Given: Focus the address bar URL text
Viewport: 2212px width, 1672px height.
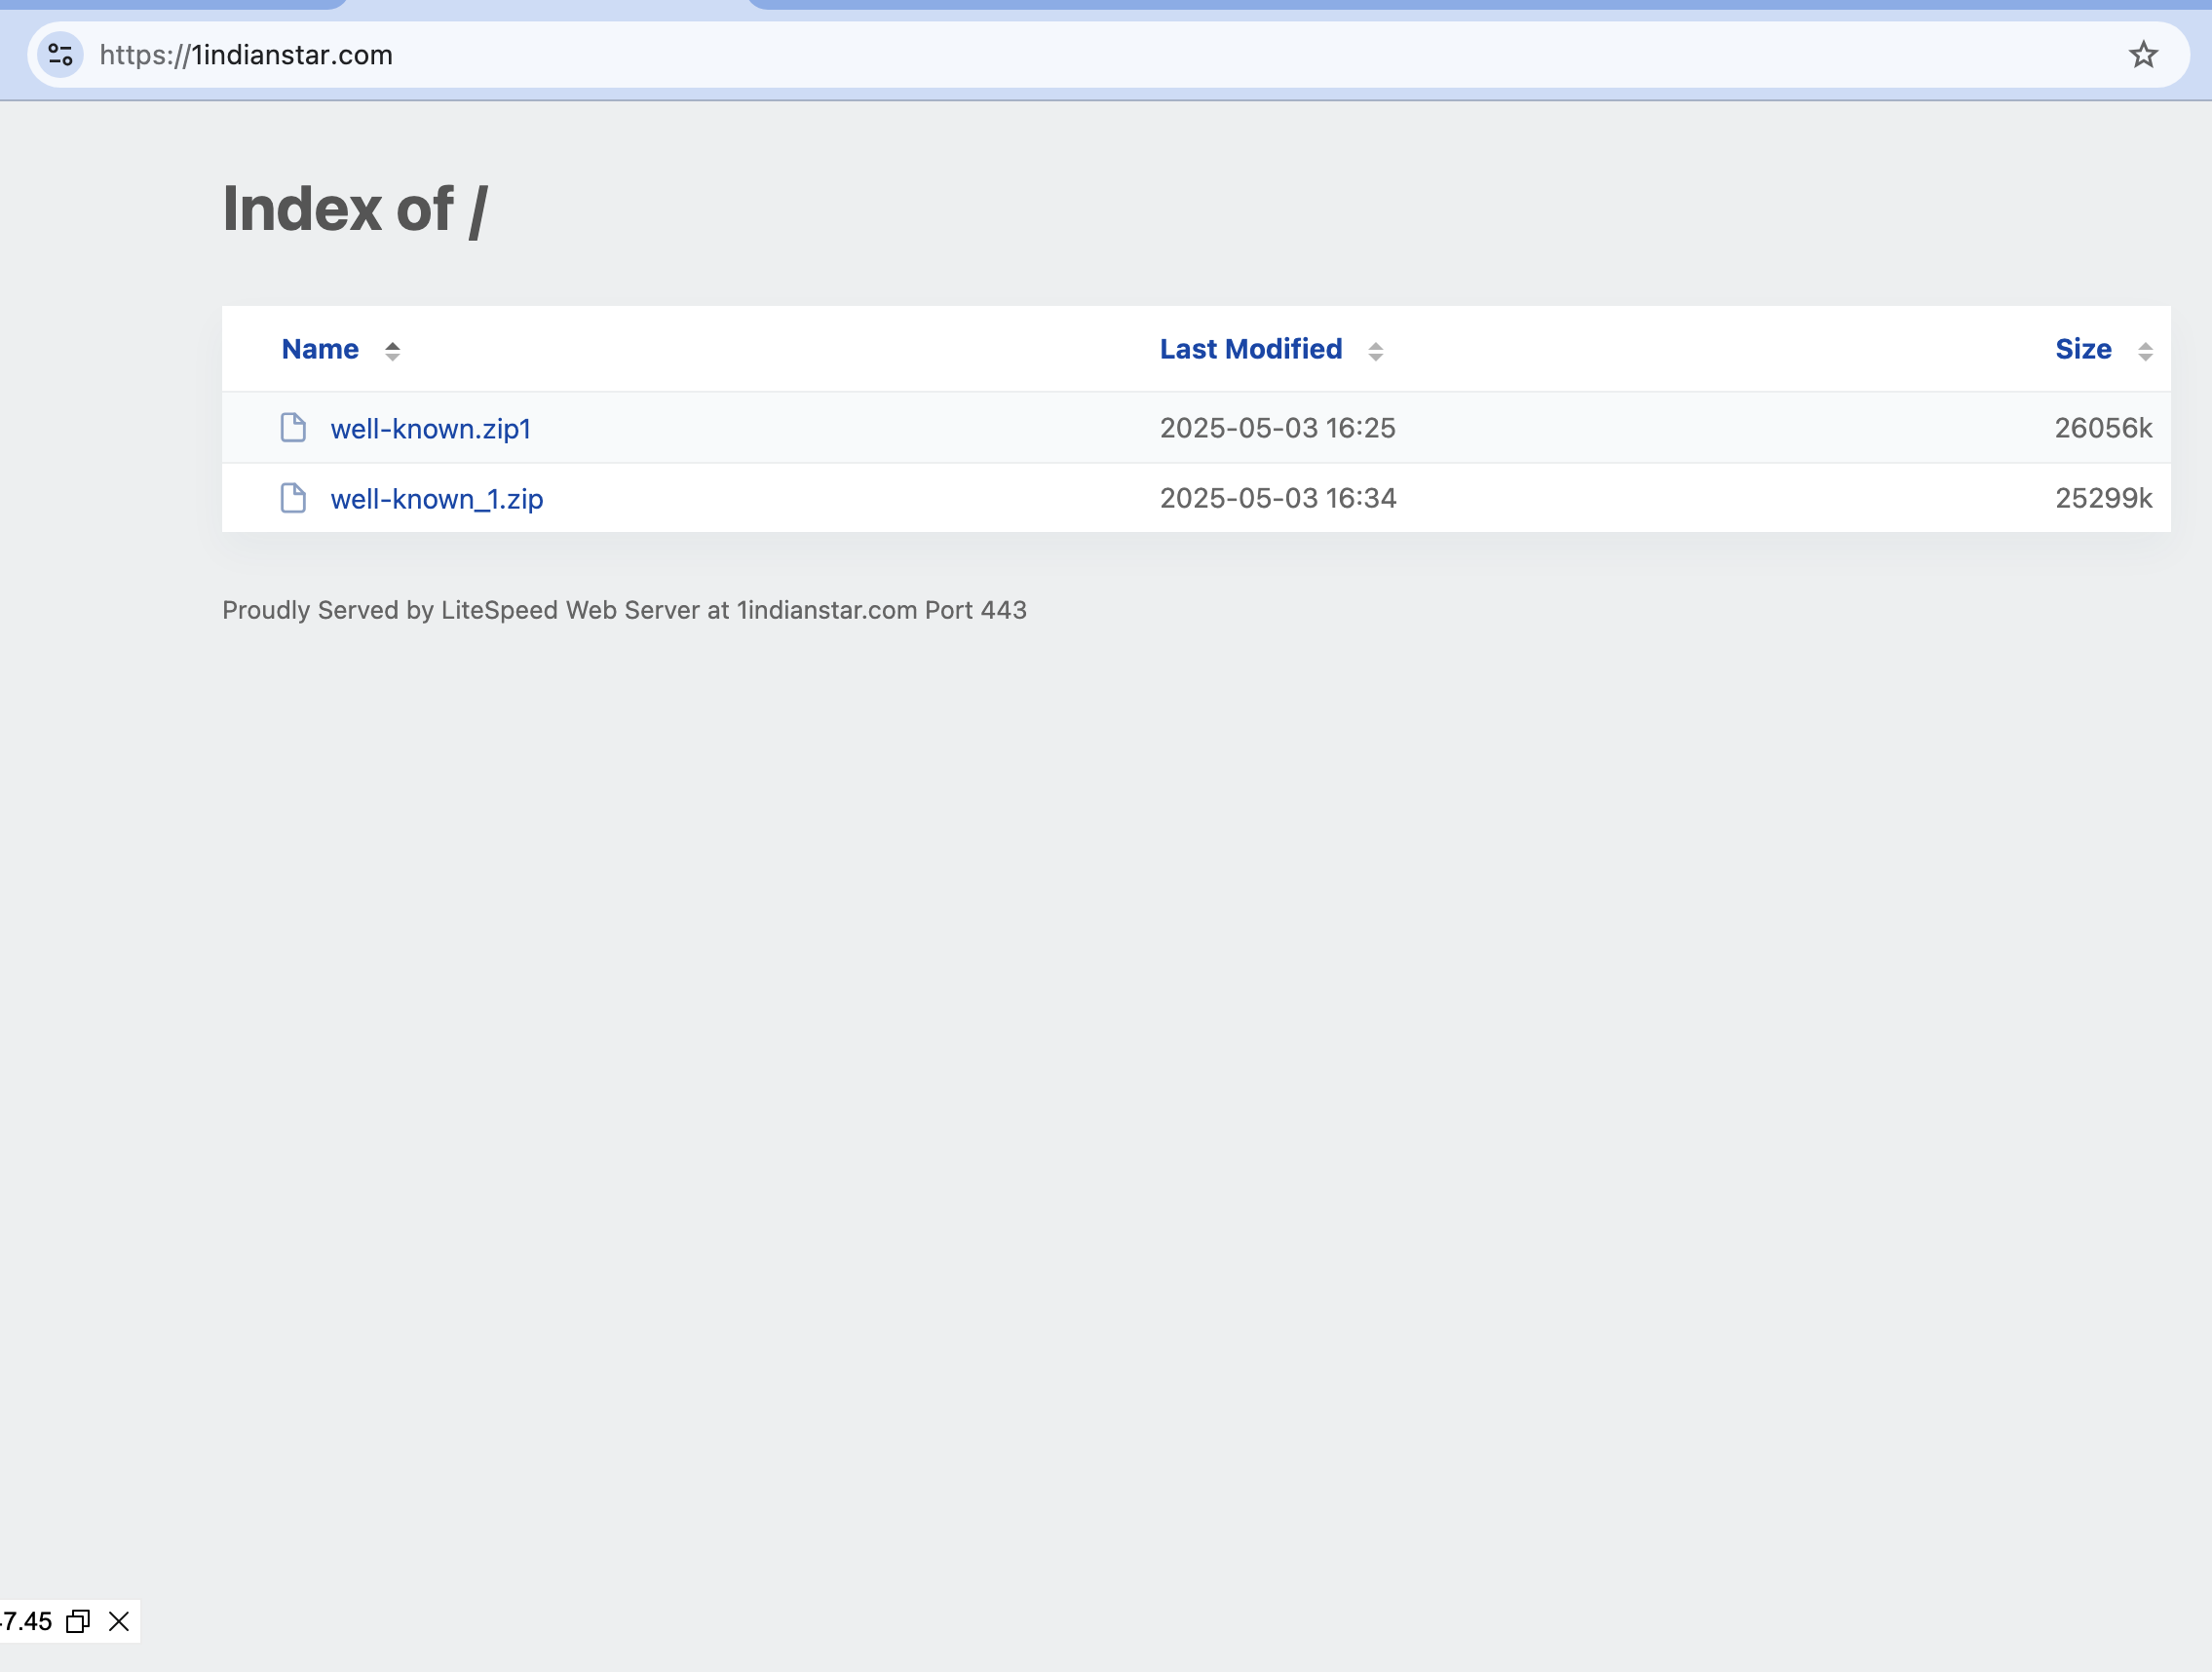Looking at the screenshot, I should tap(246, 55).
